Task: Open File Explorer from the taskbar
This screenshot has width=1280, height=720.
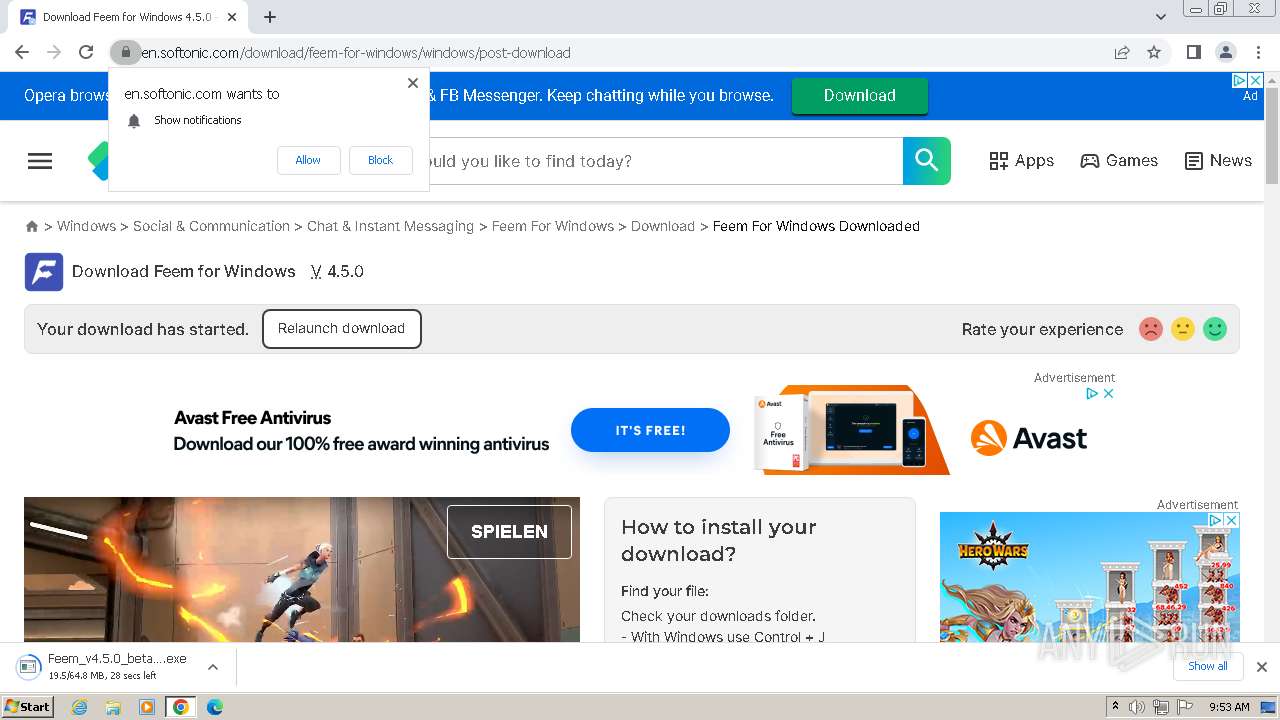Action: 113,707
